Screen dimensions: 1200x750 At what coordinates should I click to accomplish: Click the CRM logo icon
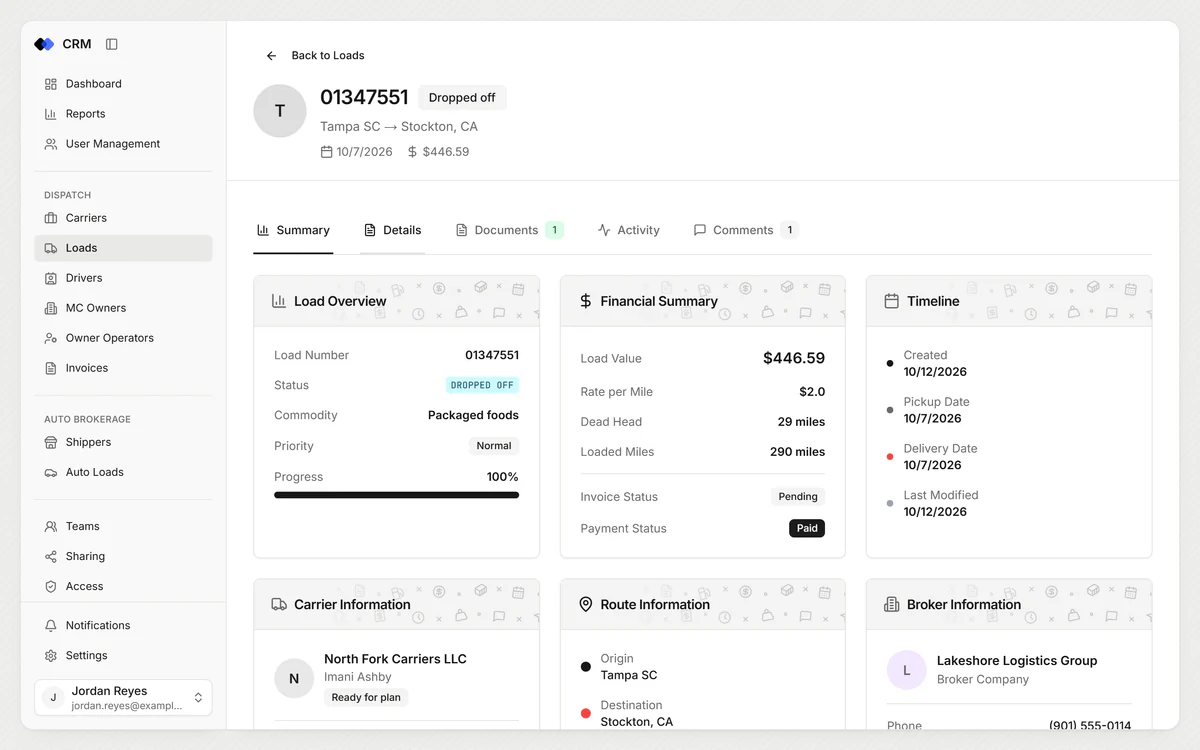44,44
